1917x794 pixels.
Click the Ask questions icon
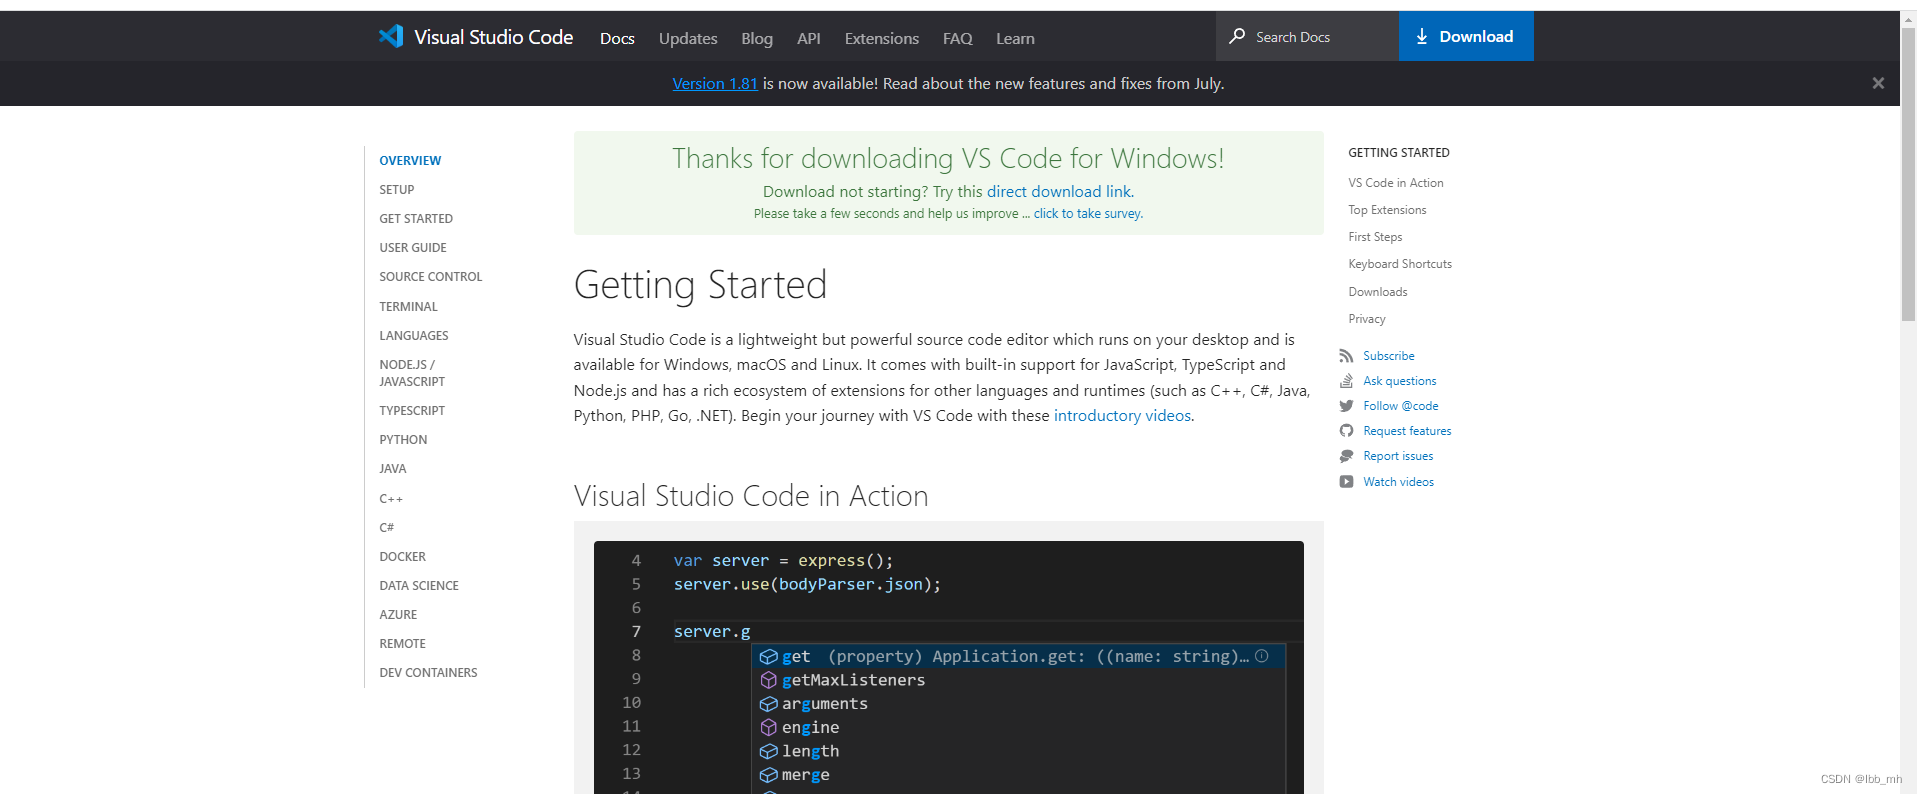point(1346,381)
